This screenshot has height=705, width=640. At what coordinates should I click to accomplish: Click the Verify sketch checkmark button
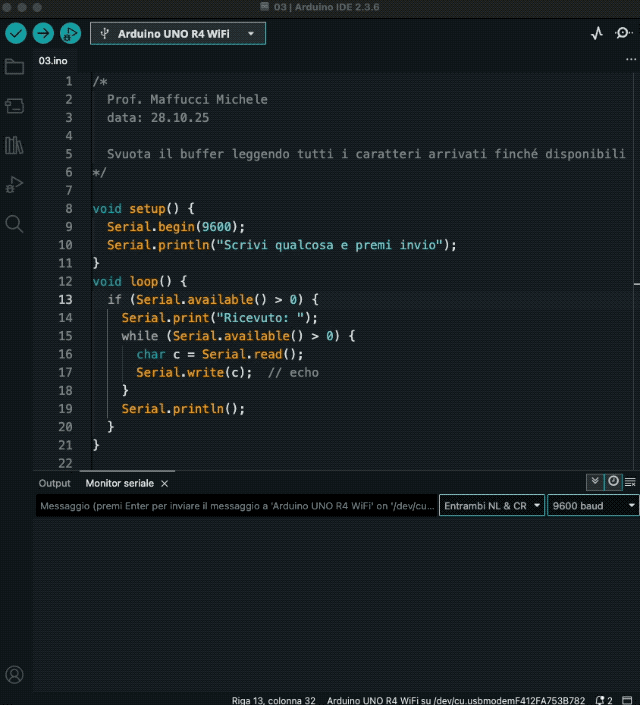click(16, 33)
